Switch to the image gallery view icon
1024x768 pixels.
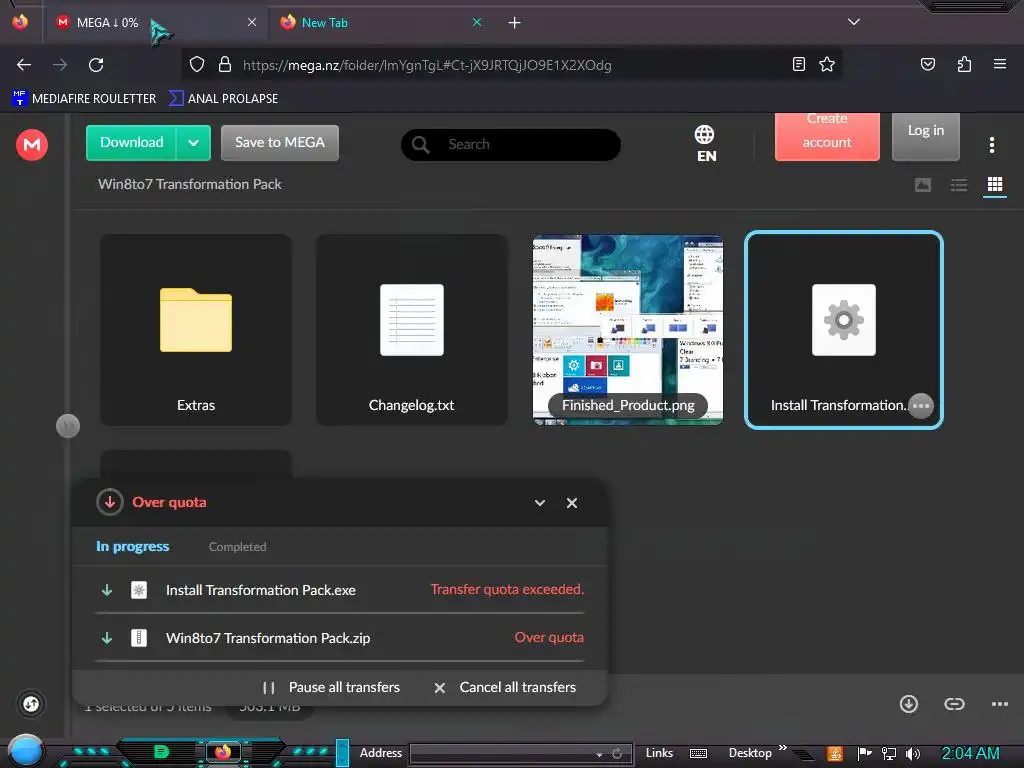(923, 185)
